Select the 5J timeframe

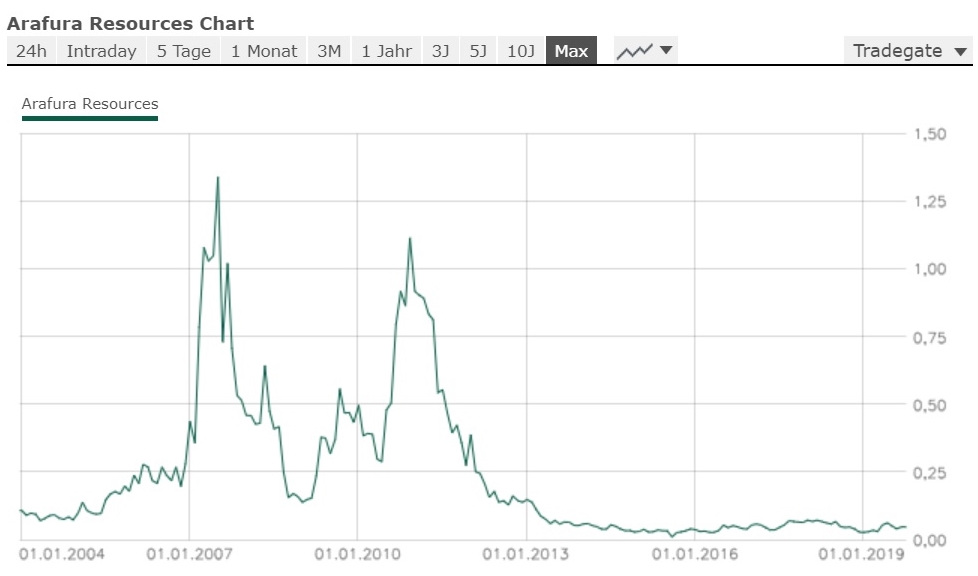(478, 50)
